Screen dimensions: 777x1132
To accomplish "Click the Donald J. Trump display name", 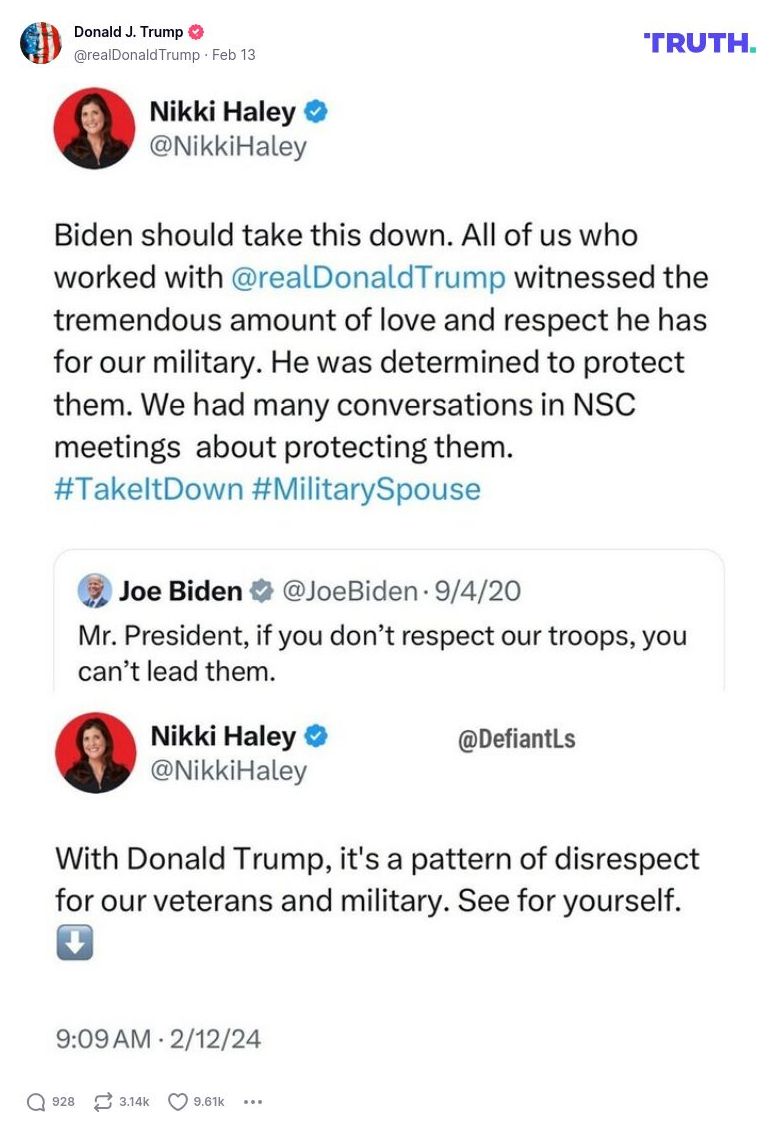I will (x=128, y=32).
